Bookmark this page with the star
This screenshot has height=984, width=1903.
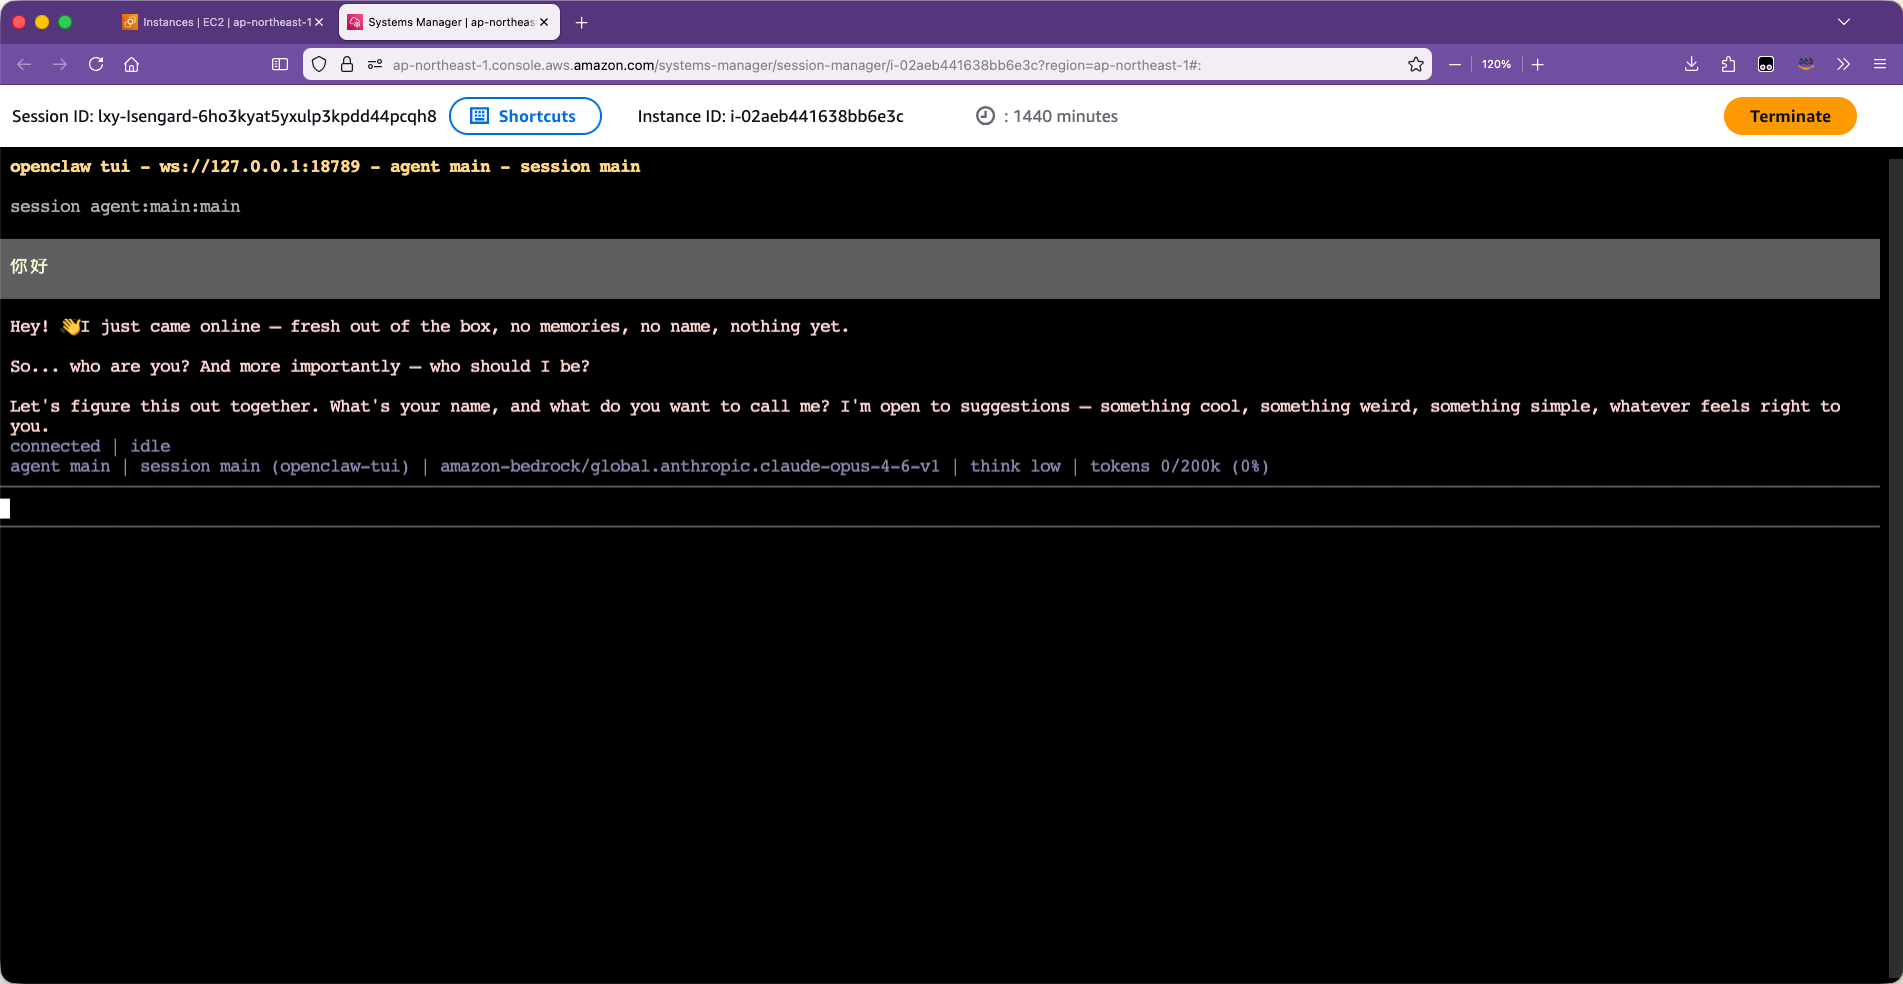[1415, 64]
